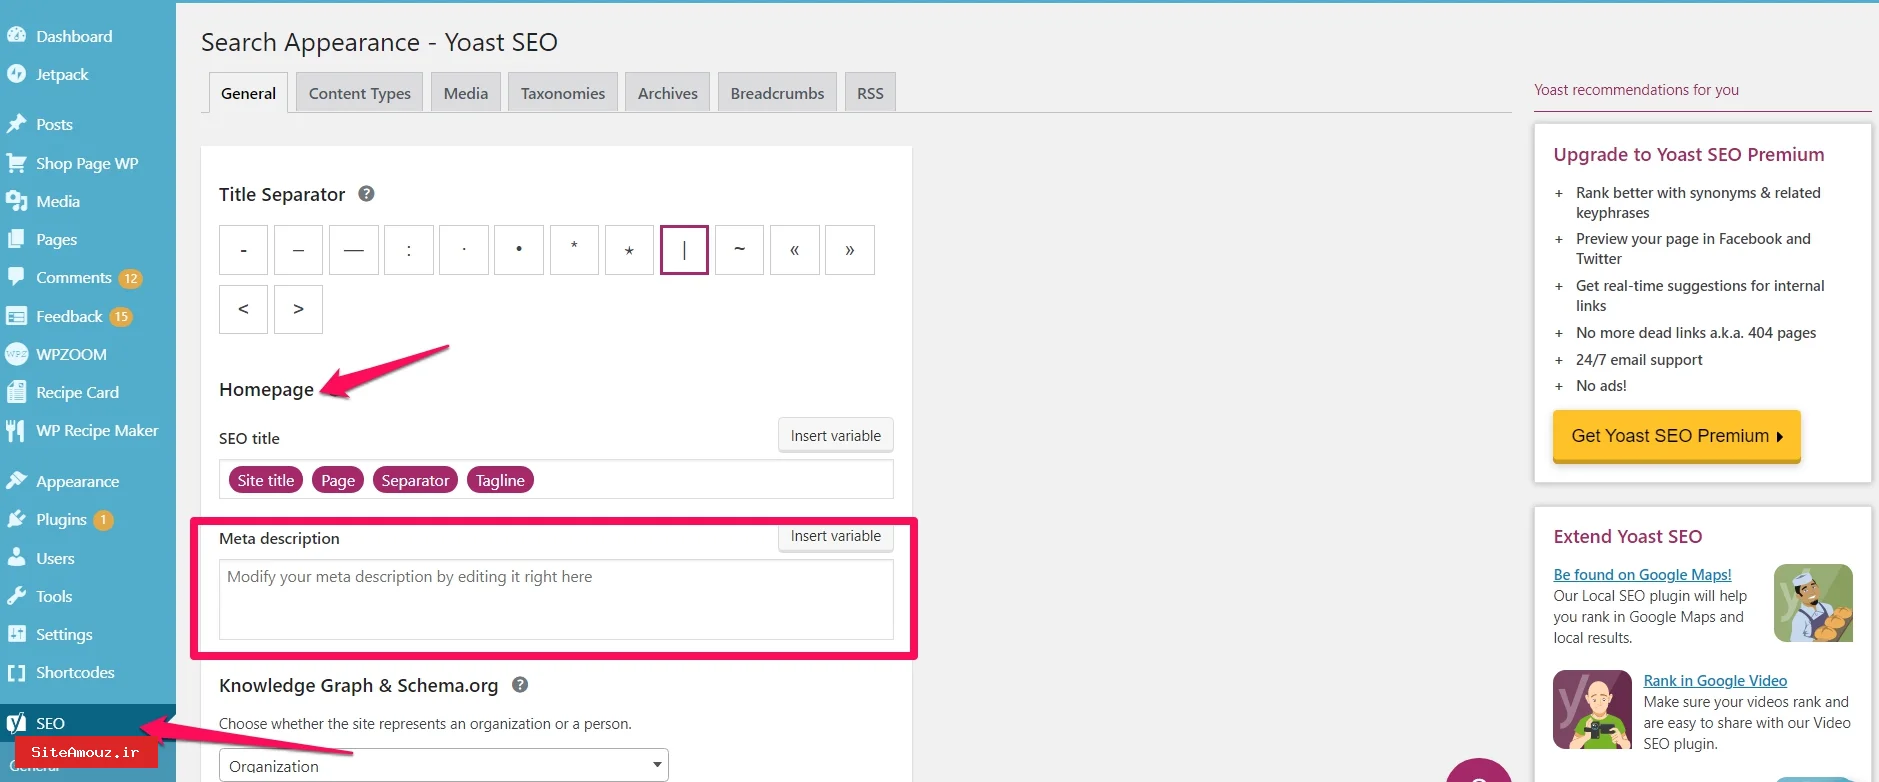Viewport: 1879px width, 782px height.
Task: Click into the Meta description text area
Action: [x=556, y=599]
